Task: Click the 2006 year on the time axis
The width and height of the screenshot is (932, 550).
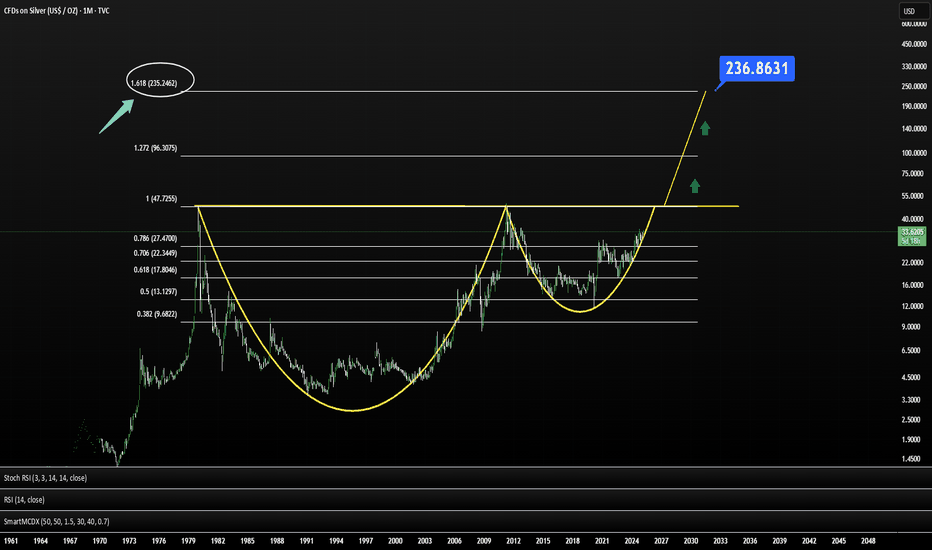Action: click(x=455, y=541)
